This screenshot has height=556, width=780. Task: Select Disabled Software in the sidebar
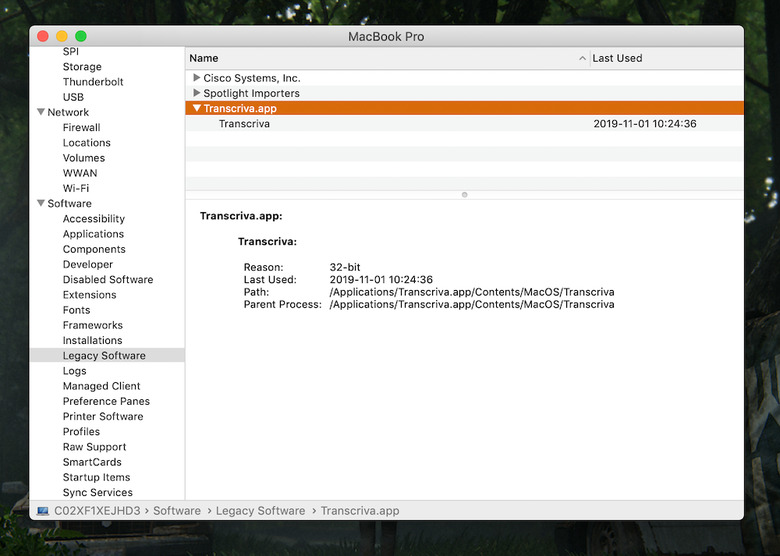click(x=108, y=280)
